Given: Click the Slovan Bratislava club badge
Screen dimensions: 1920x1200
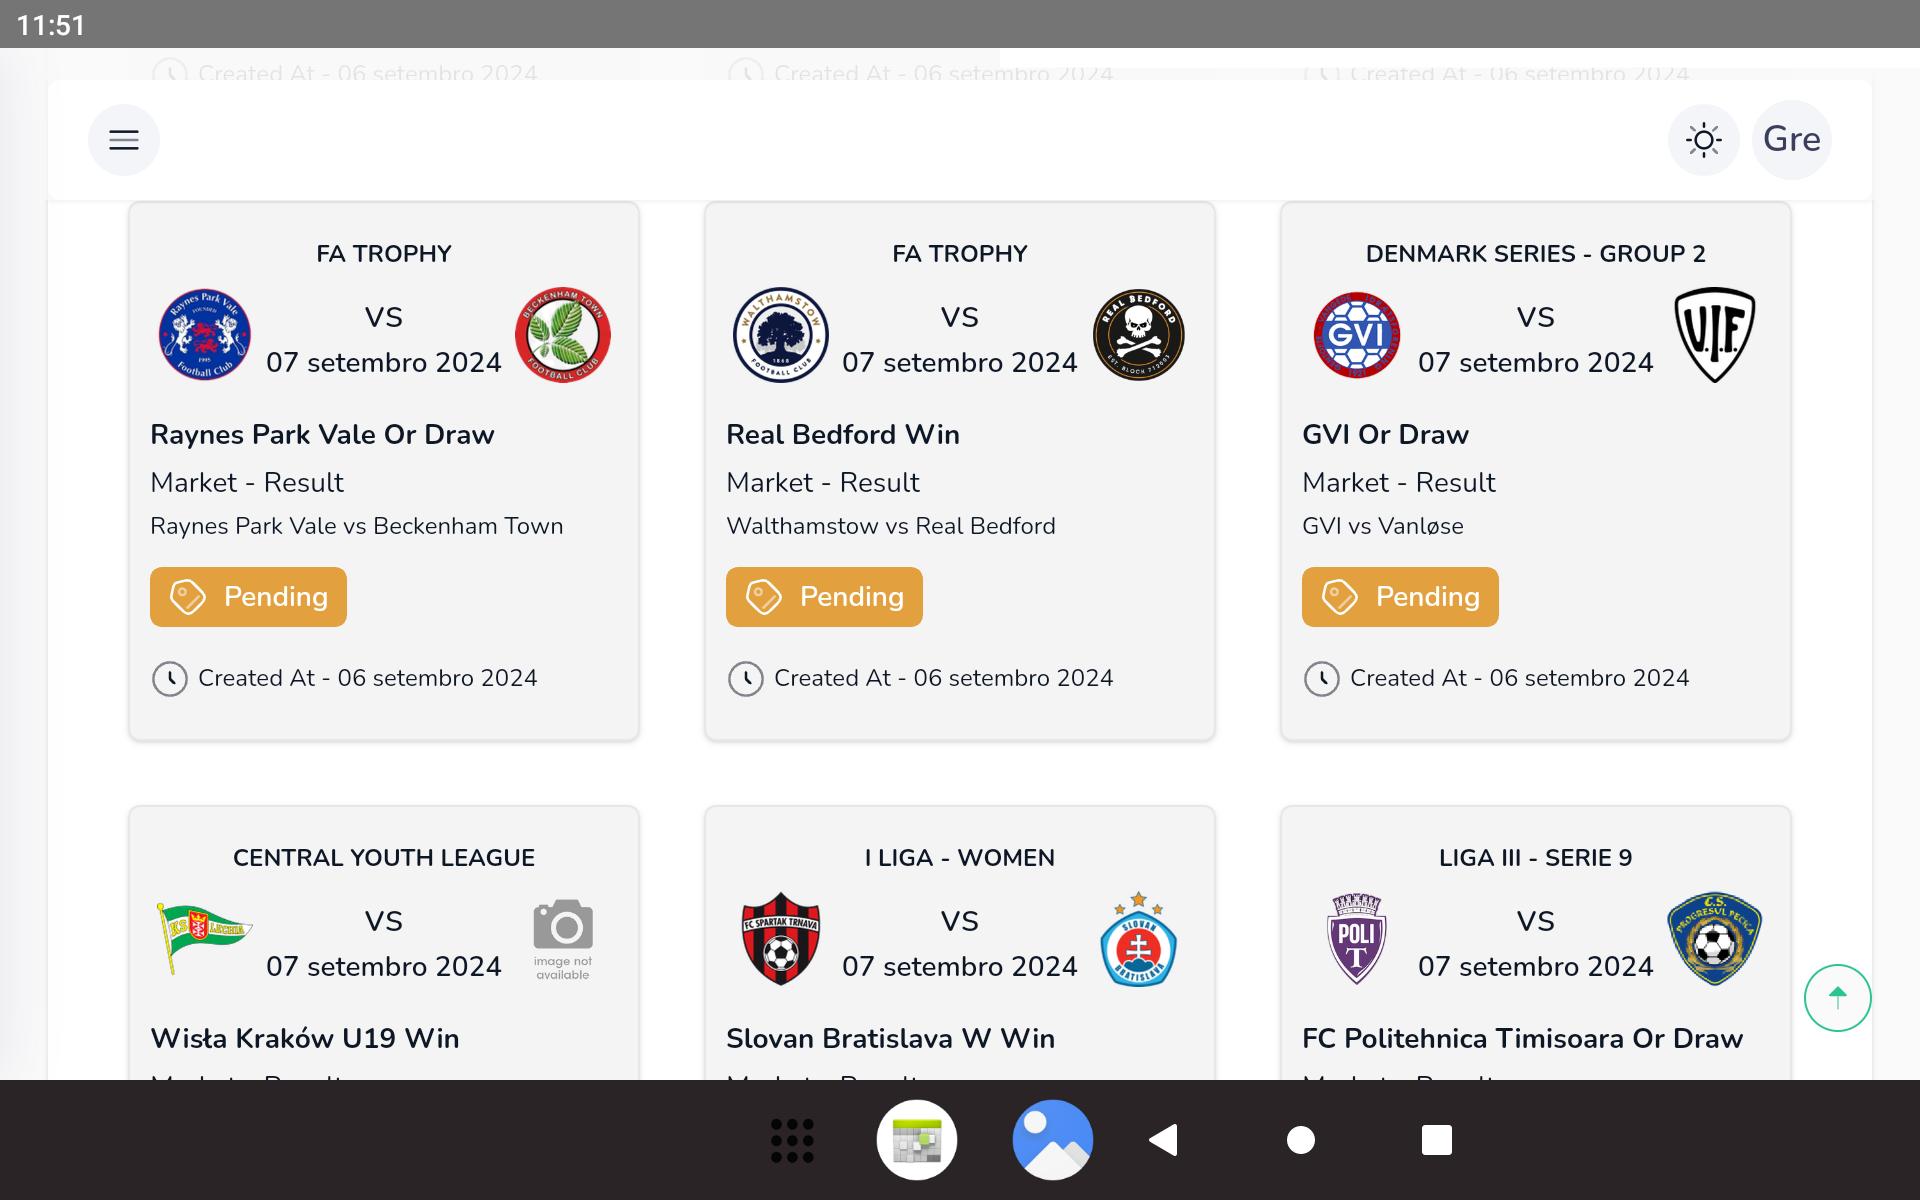Looking at the screenshot, I should 1139,939.
